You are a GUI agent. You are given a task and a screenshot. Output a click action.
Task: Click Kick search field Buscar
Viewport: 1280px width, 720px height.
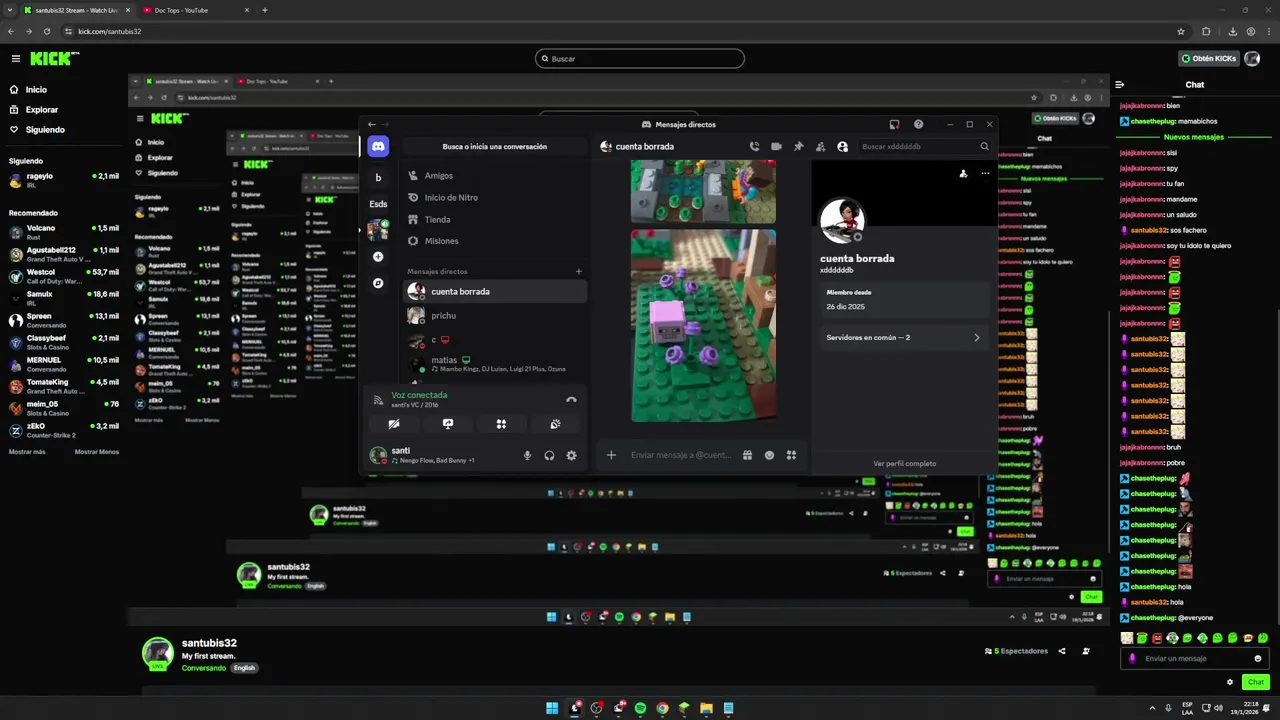(x=640, y=59)
